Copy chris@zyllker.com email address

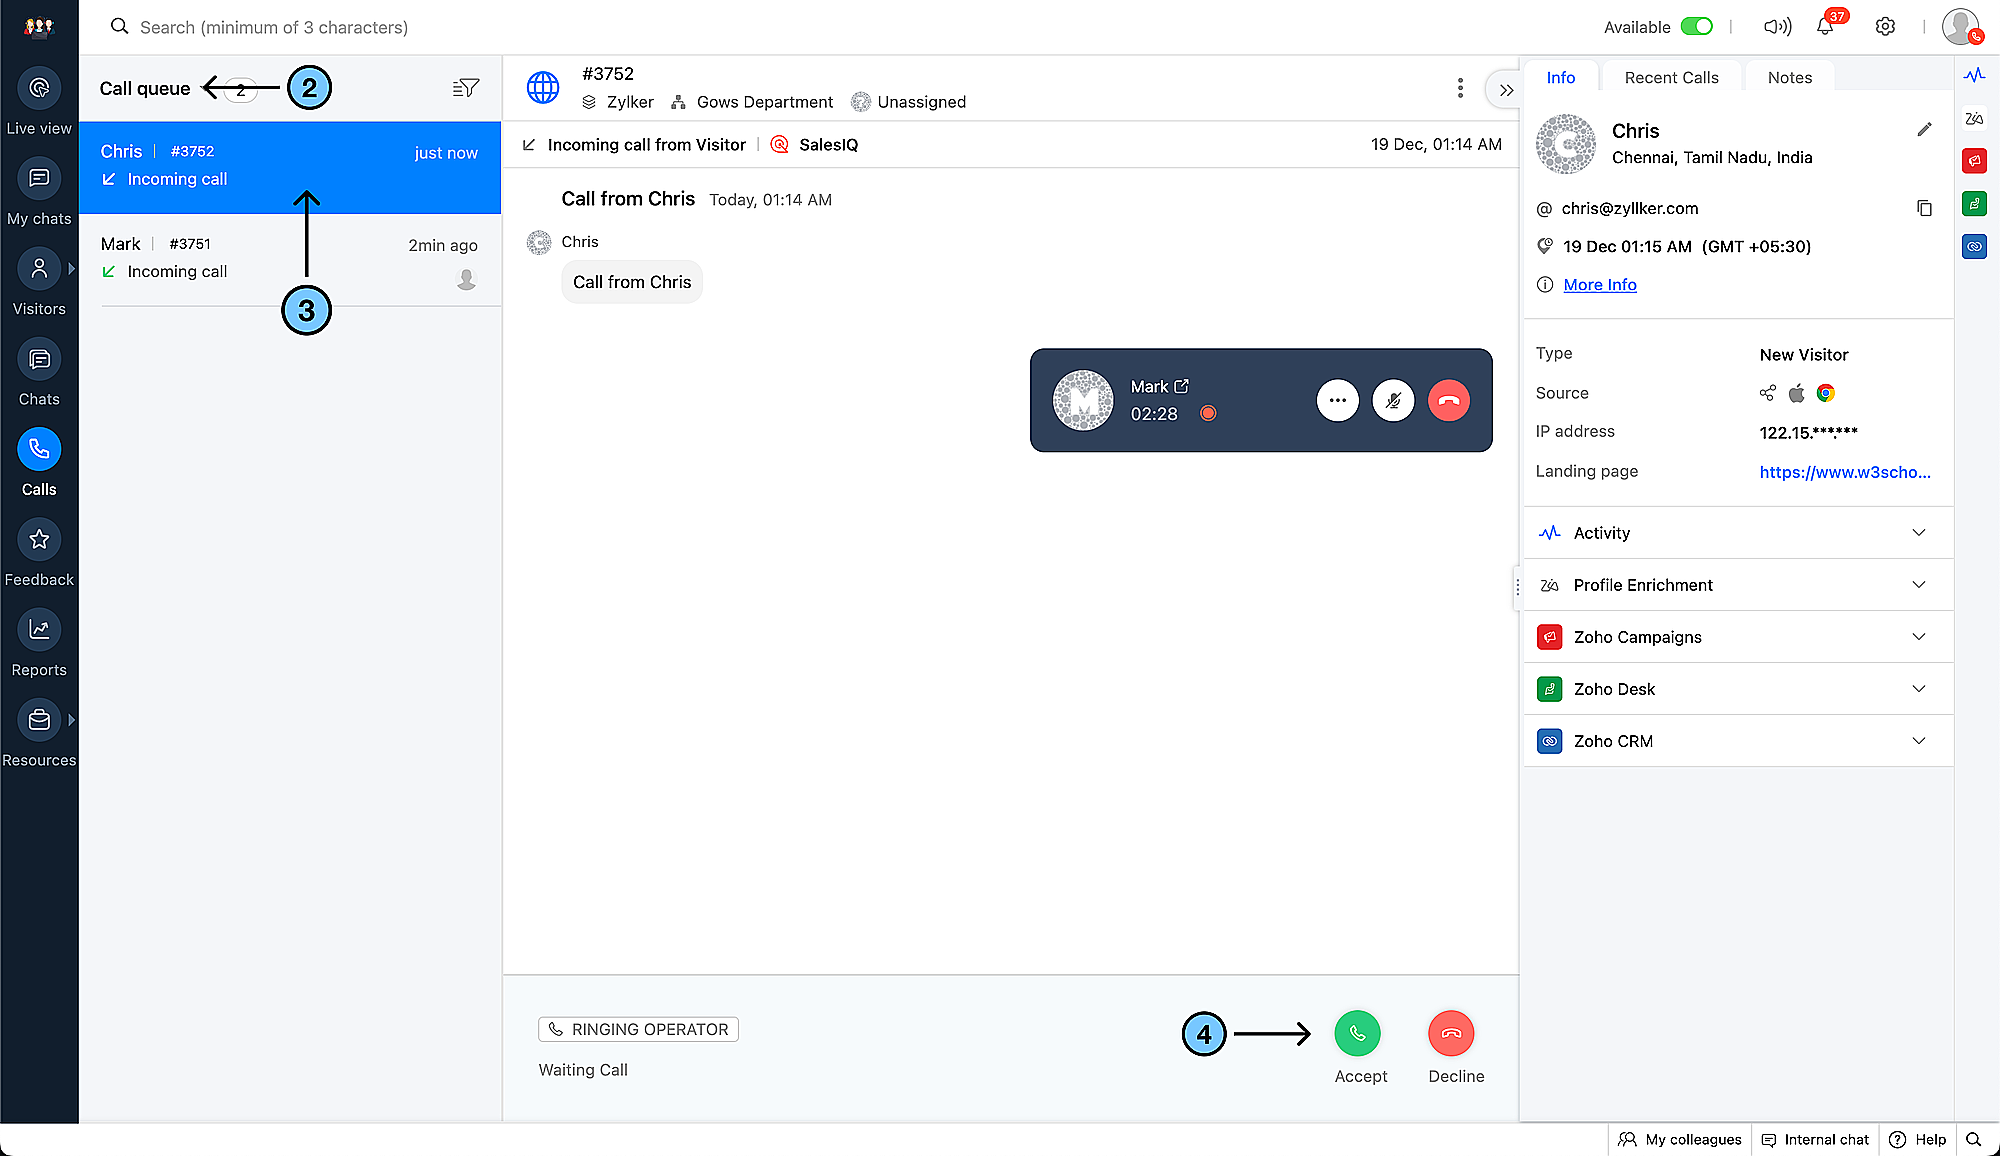click(1924, 208)
